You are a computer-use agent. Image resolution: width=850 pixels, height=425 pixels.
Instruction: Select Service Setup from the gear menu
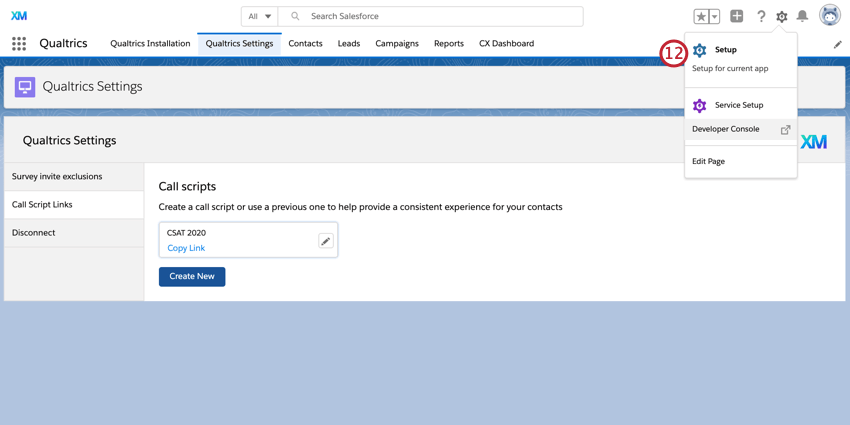click(x=741, y=105)
